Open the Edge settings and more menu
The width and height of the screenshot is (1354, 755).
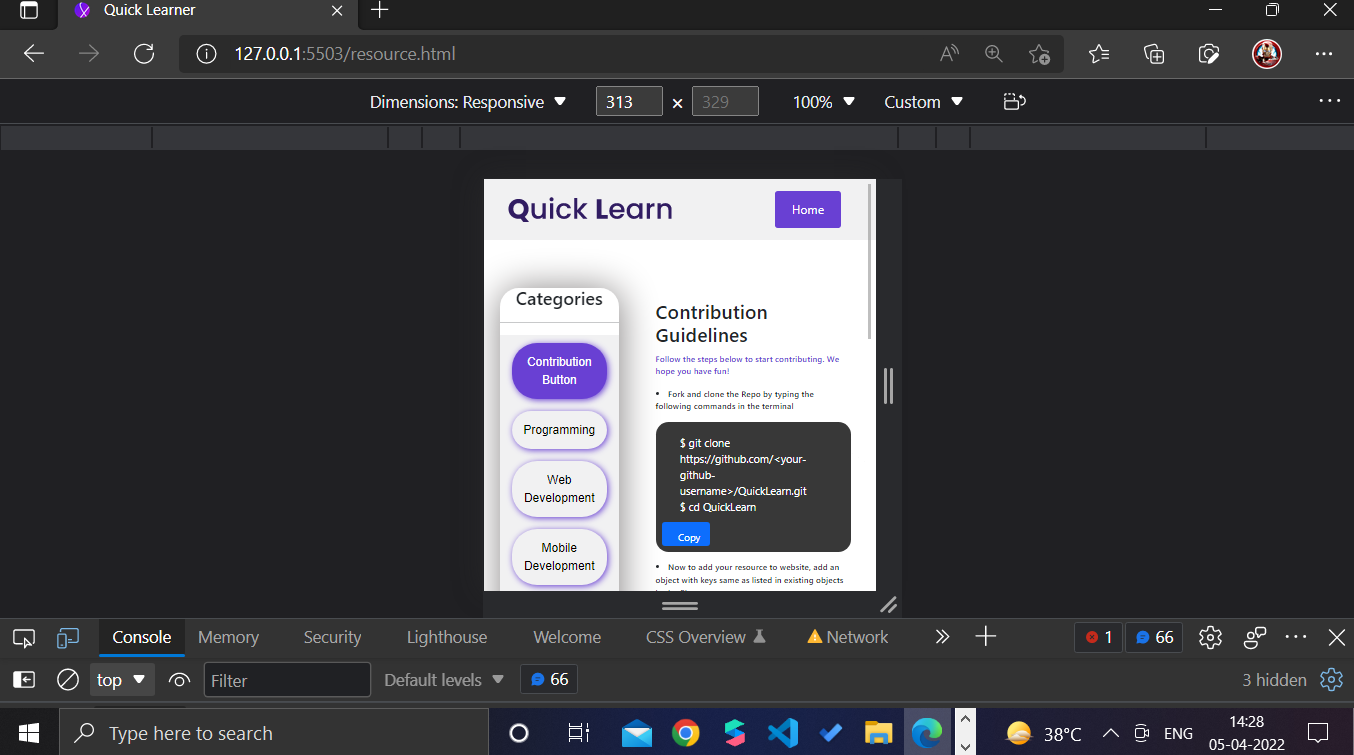[1324, 54]
